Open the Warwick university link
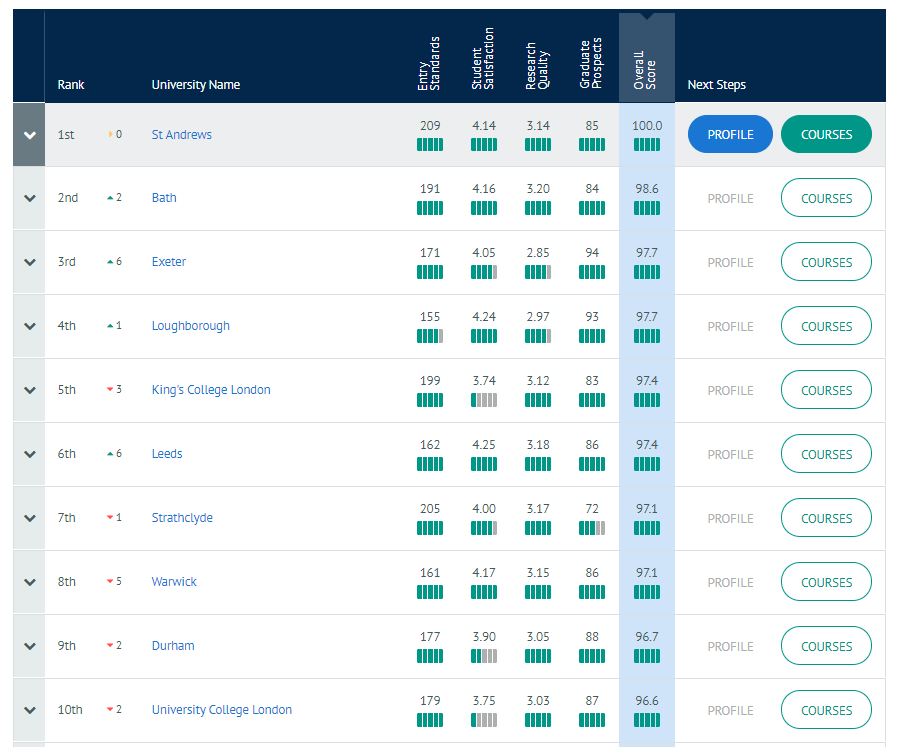 [174, 581]
